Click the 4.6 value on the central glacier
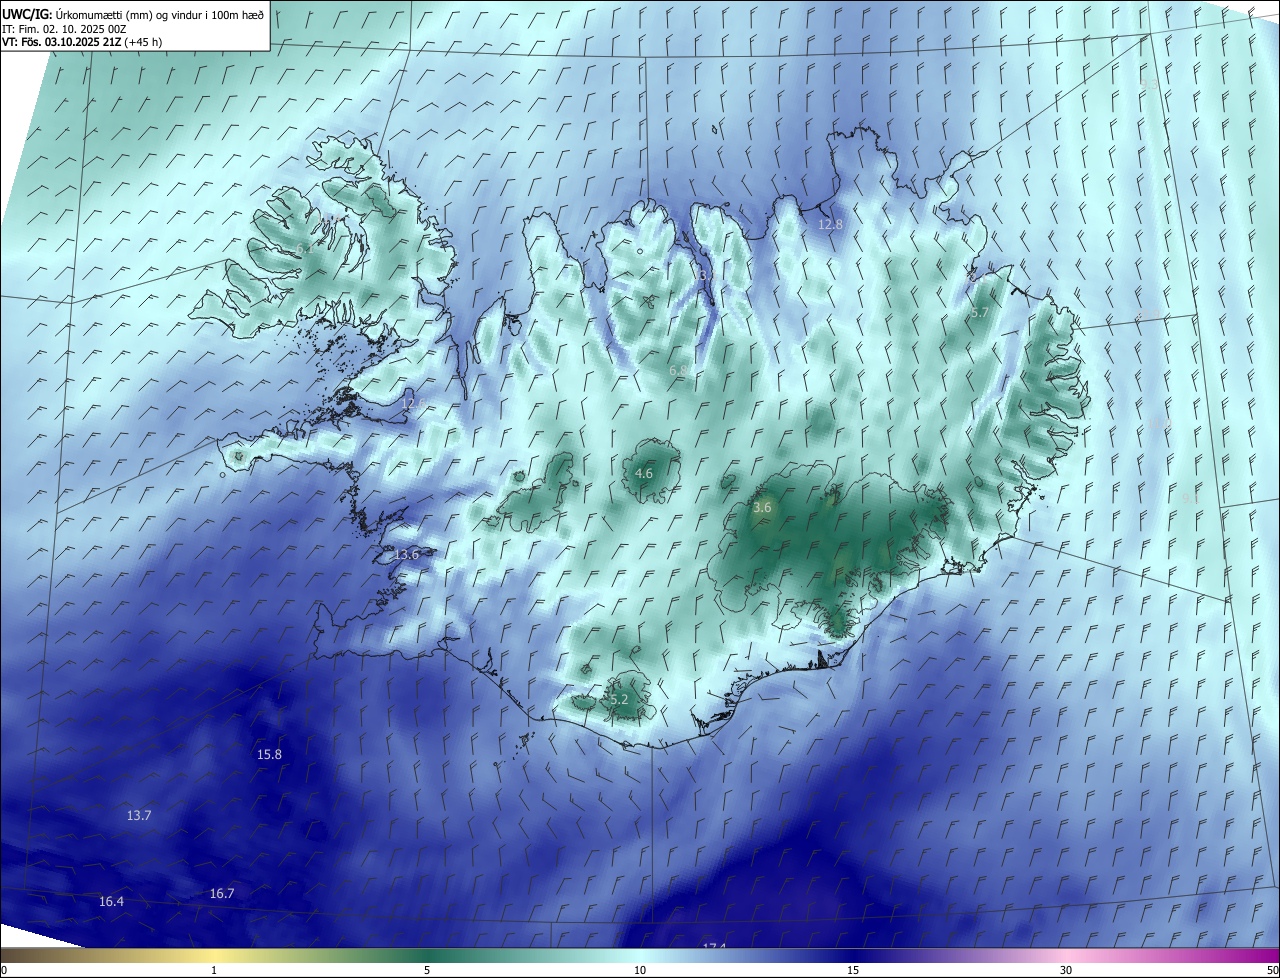The width and height of the screenshot is (1280, 978). [x=644, y=473]
